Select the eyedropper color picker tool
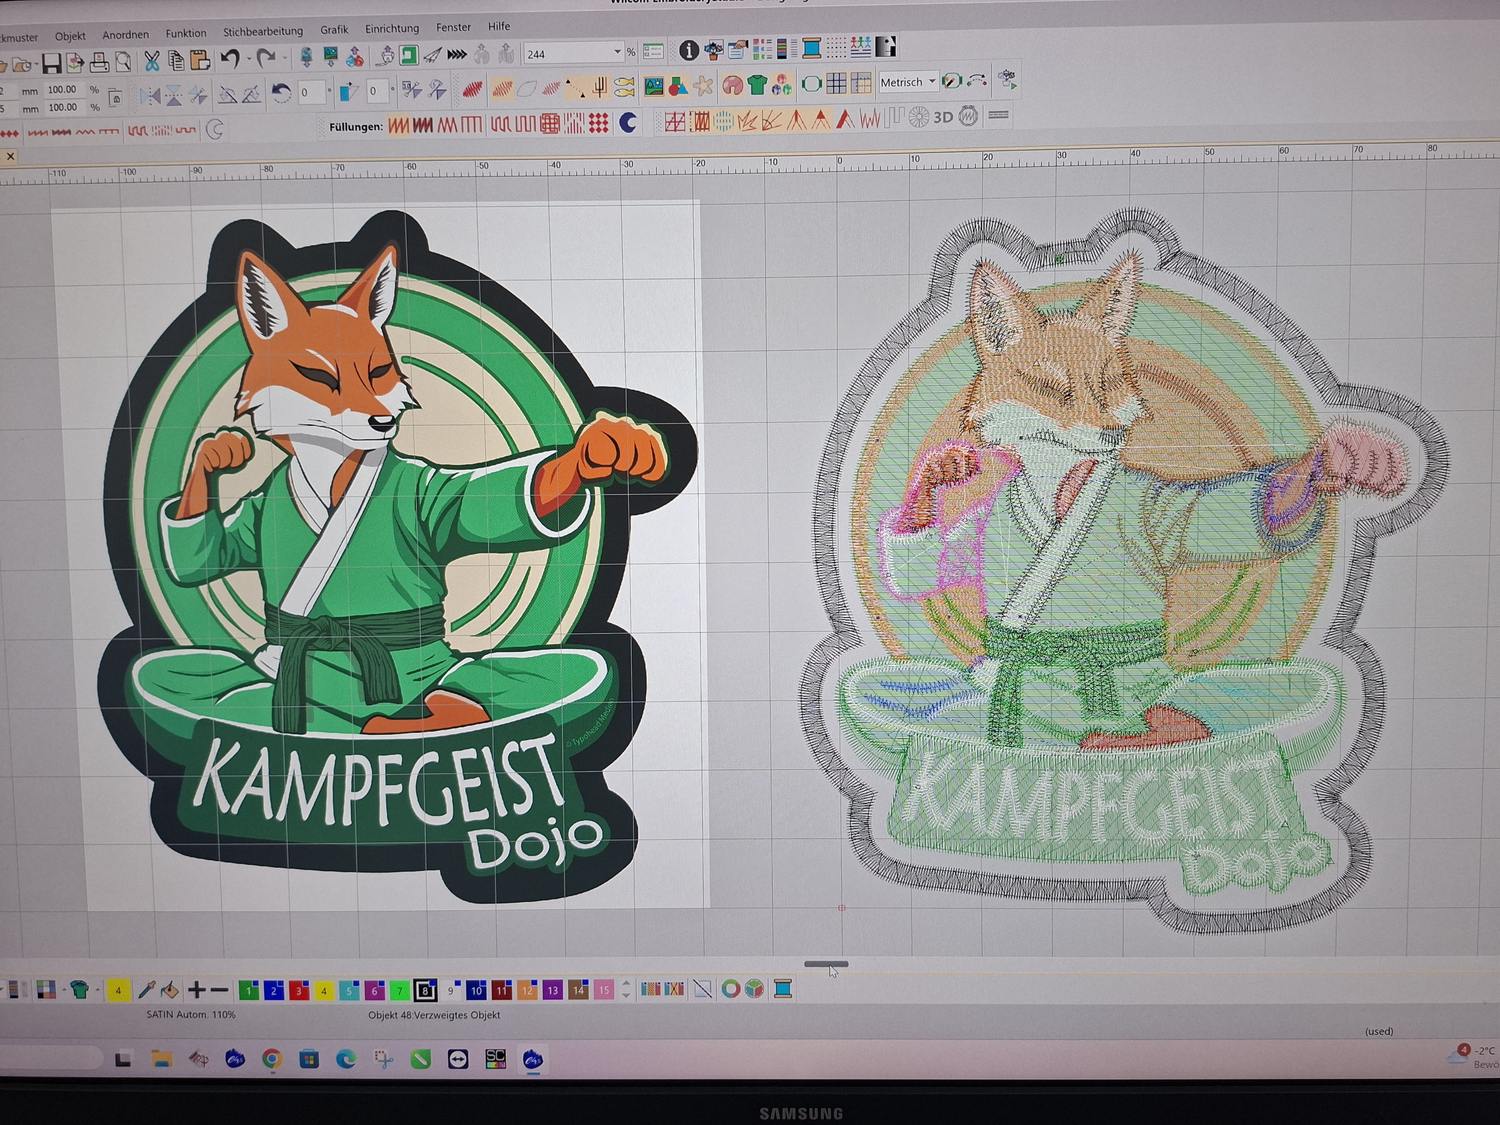The image size is (1500, 1125). click(x=146, y=990)
